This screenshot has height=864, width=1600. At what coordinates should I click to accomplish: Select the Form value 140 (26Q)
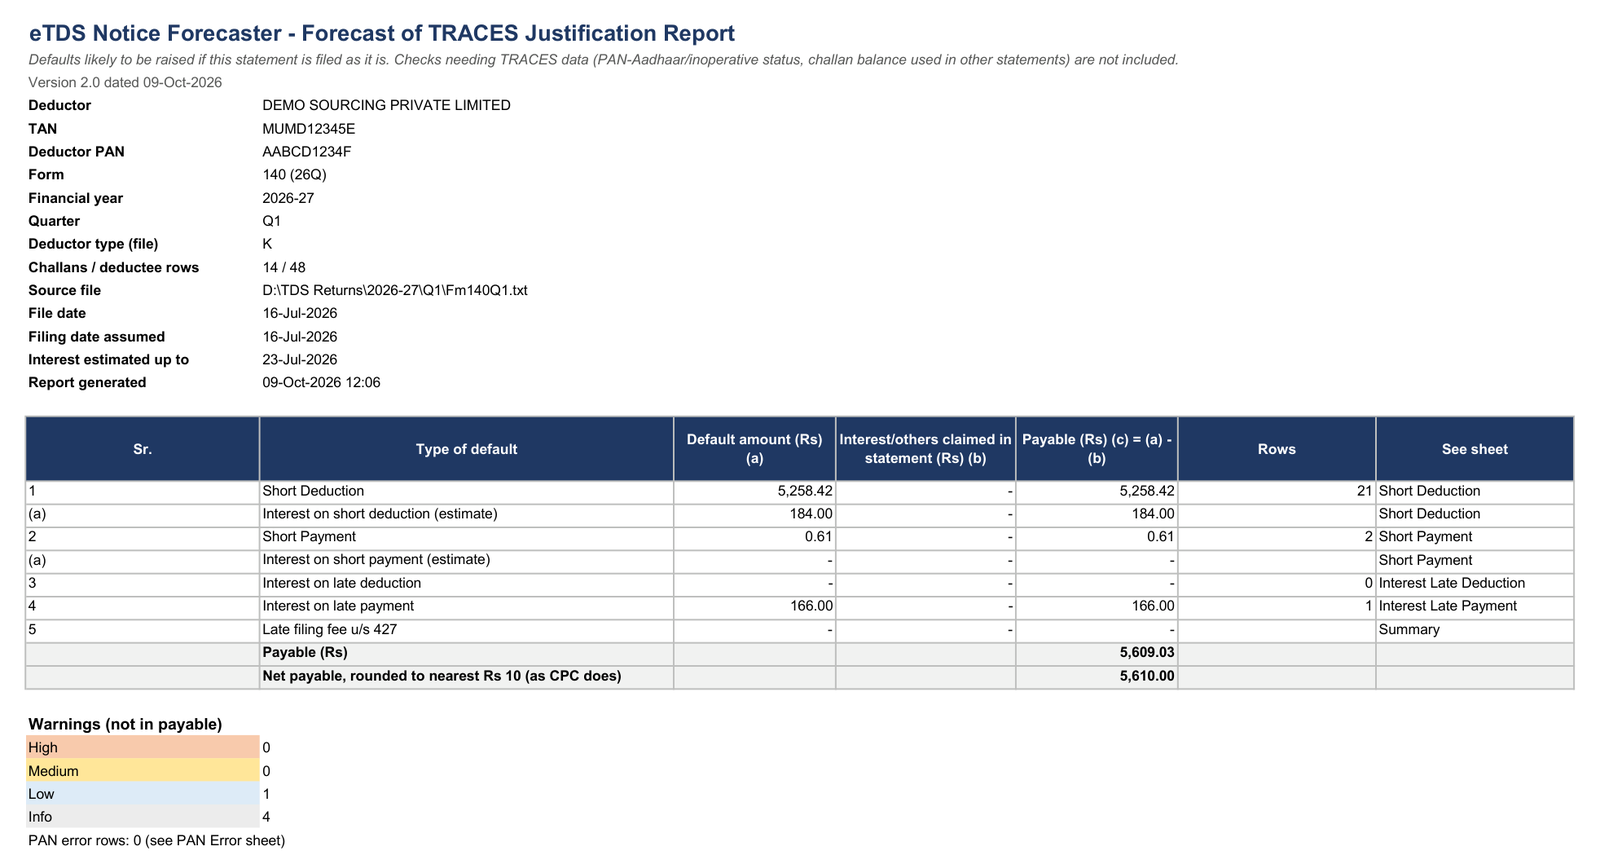[x=295, y=175]
